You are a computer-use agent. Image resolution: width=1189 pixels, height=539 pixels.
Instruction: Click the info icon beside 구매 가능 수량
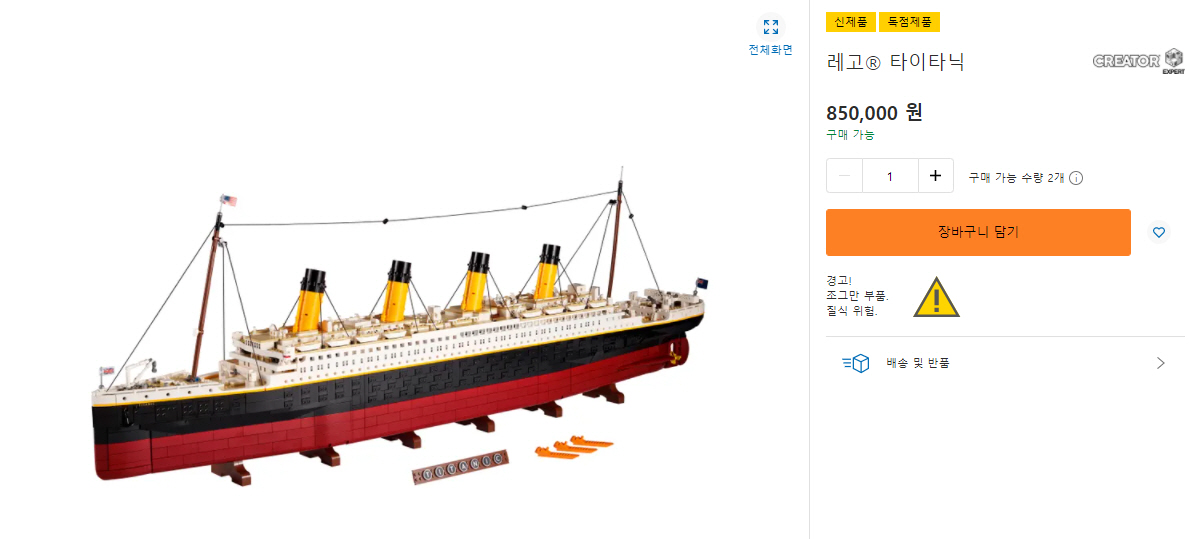1076,178
